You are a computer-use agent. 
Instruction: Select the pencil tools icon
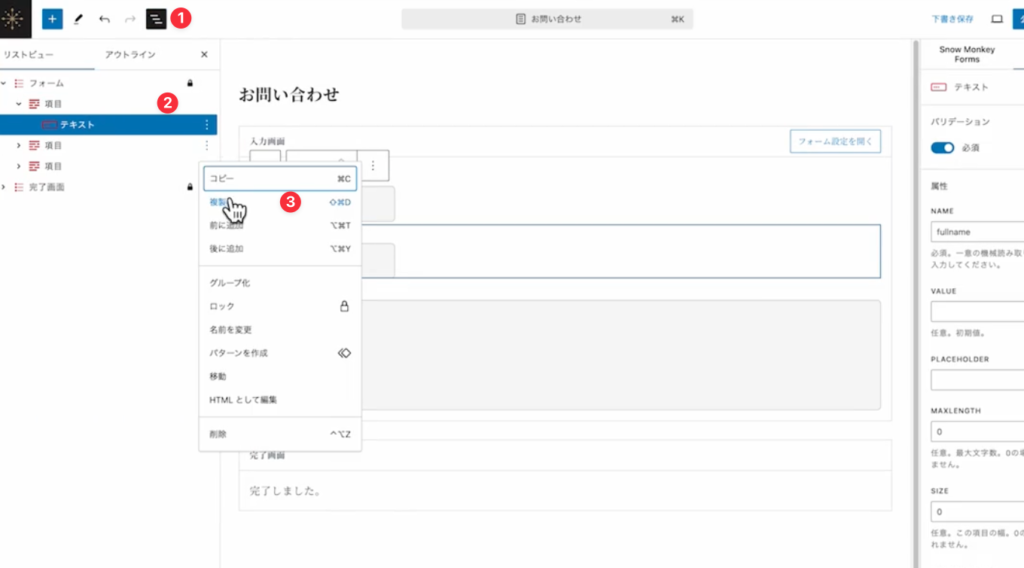78,19
